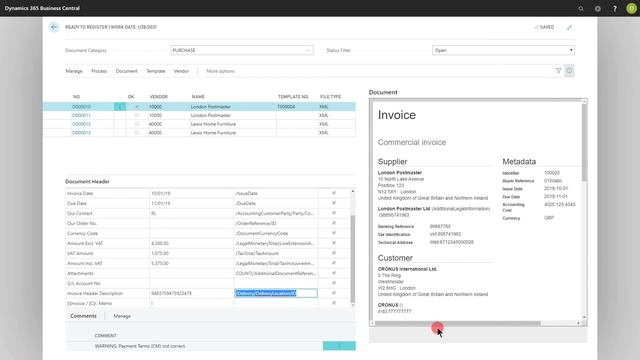Image resolution: width=640 pixels, height=360 pixels.
Task: Click the selected Invoice Header Description path field
Action: coord(276,293)
